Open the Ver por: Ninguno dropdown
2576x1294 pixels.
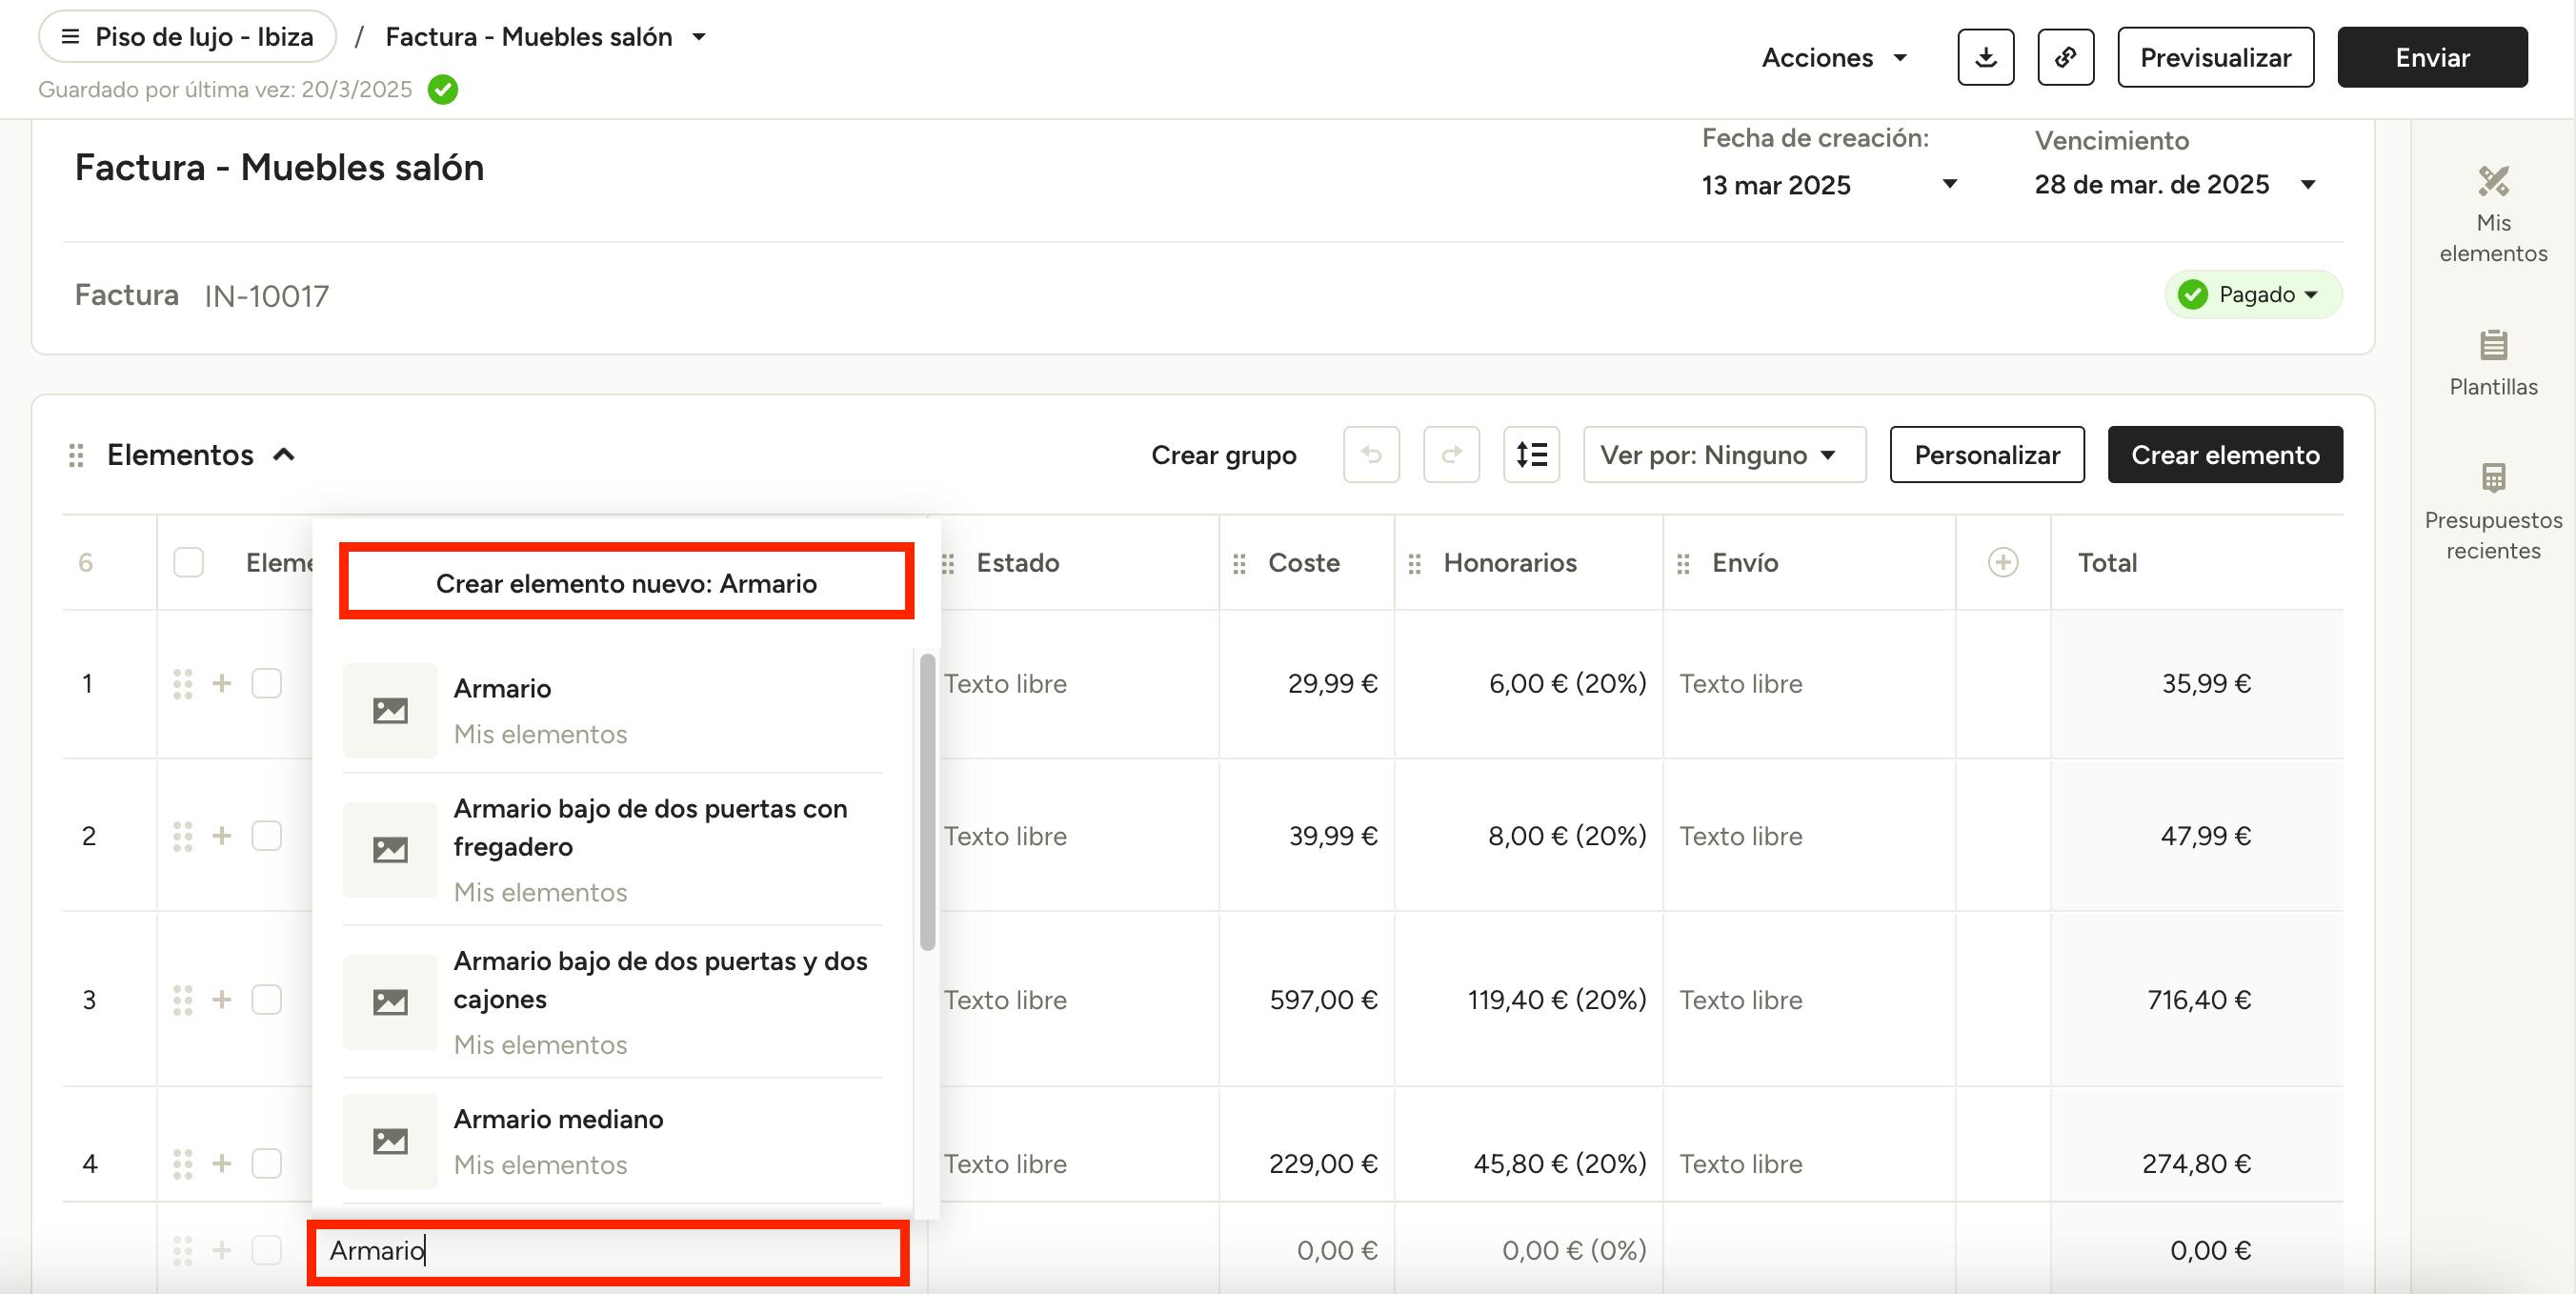1723,455
